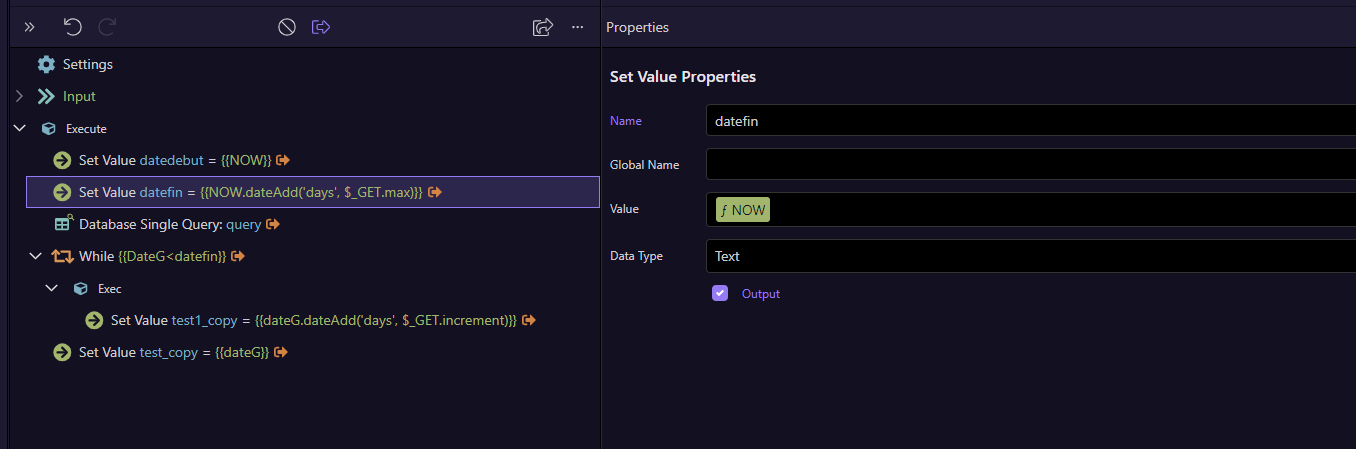Open Settings with the gear icon
Image resolution: width=1356 pixels, height=449 pixels.
[46, 64]
